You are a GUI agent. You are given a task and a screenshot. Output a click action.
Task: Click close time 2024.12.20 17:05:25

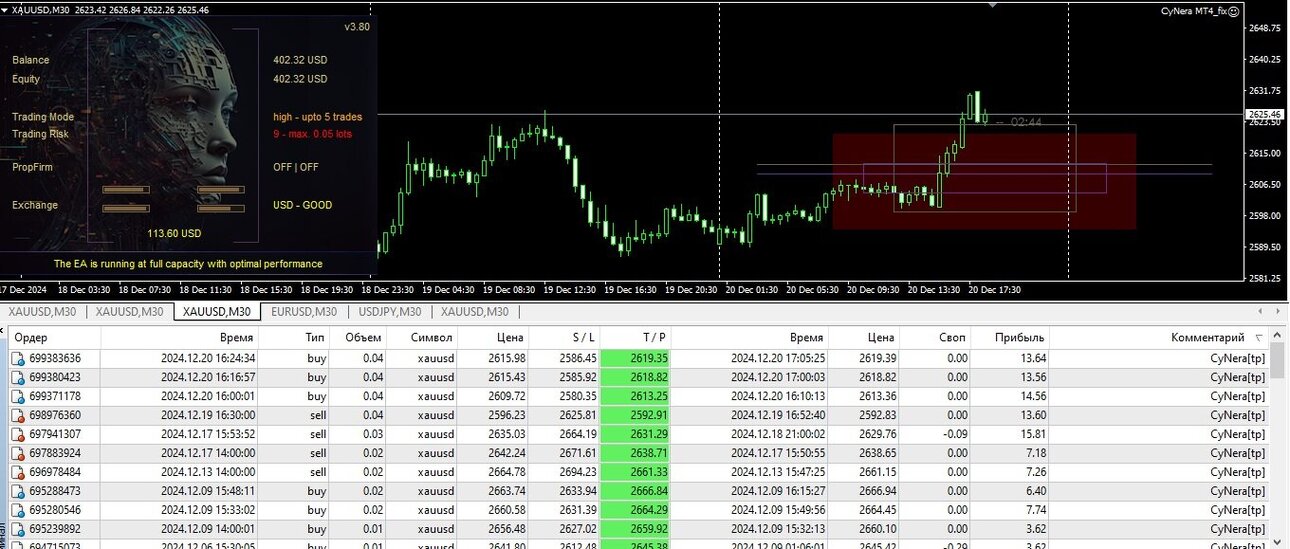778,358
